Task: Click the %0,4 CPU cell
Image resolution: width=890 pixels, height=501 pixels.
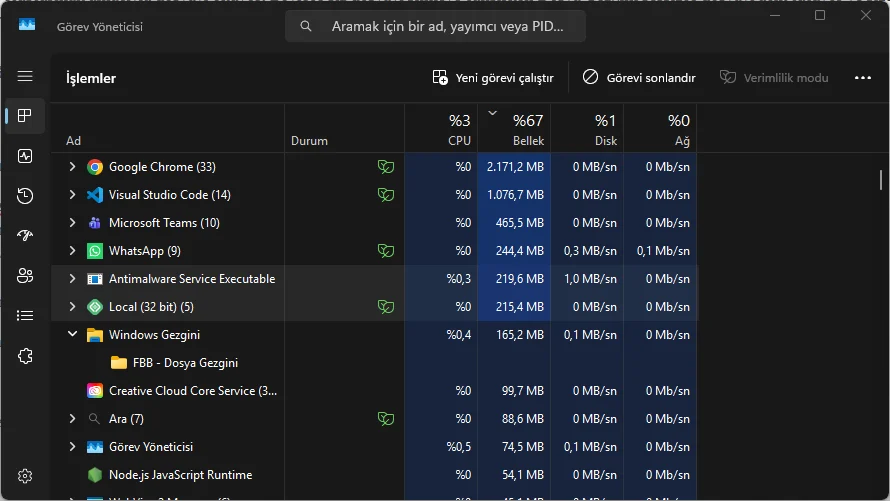Action: (441, 335)
